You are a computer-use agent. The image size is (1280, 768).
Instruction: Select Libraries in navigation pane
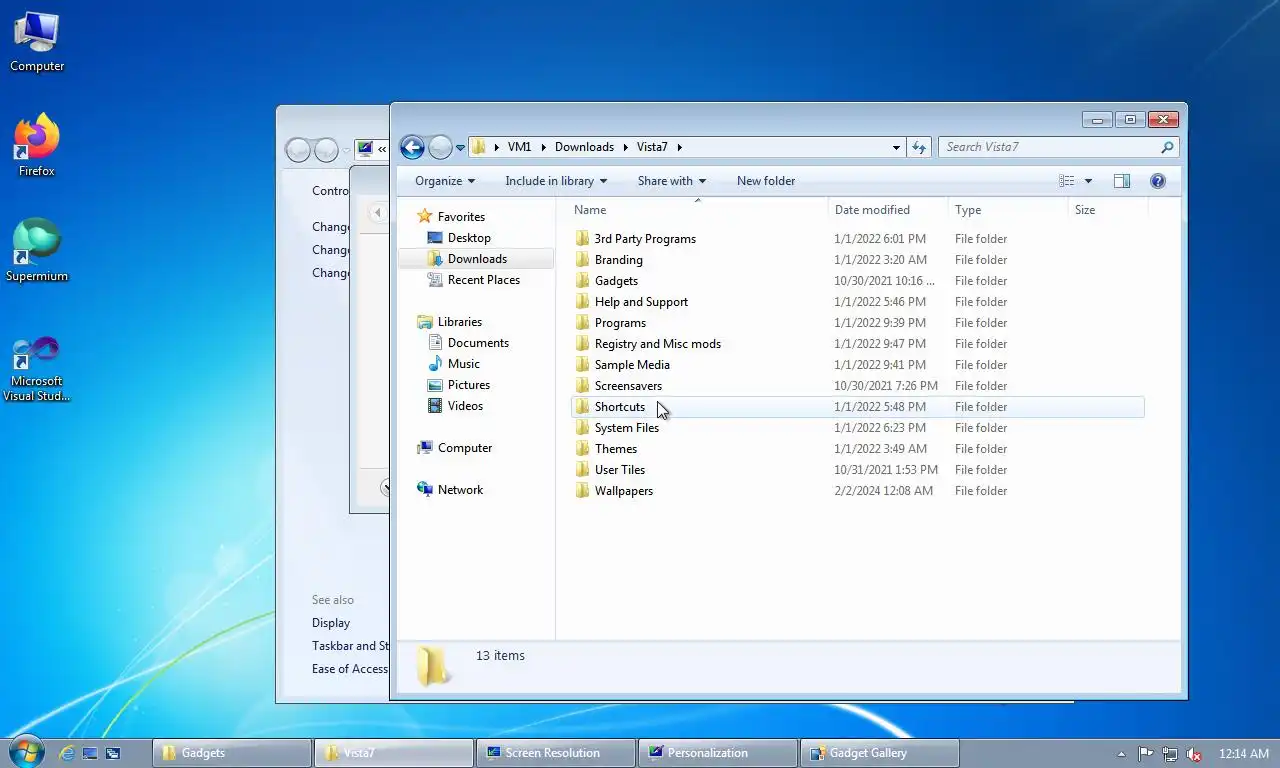click(460, 322)
